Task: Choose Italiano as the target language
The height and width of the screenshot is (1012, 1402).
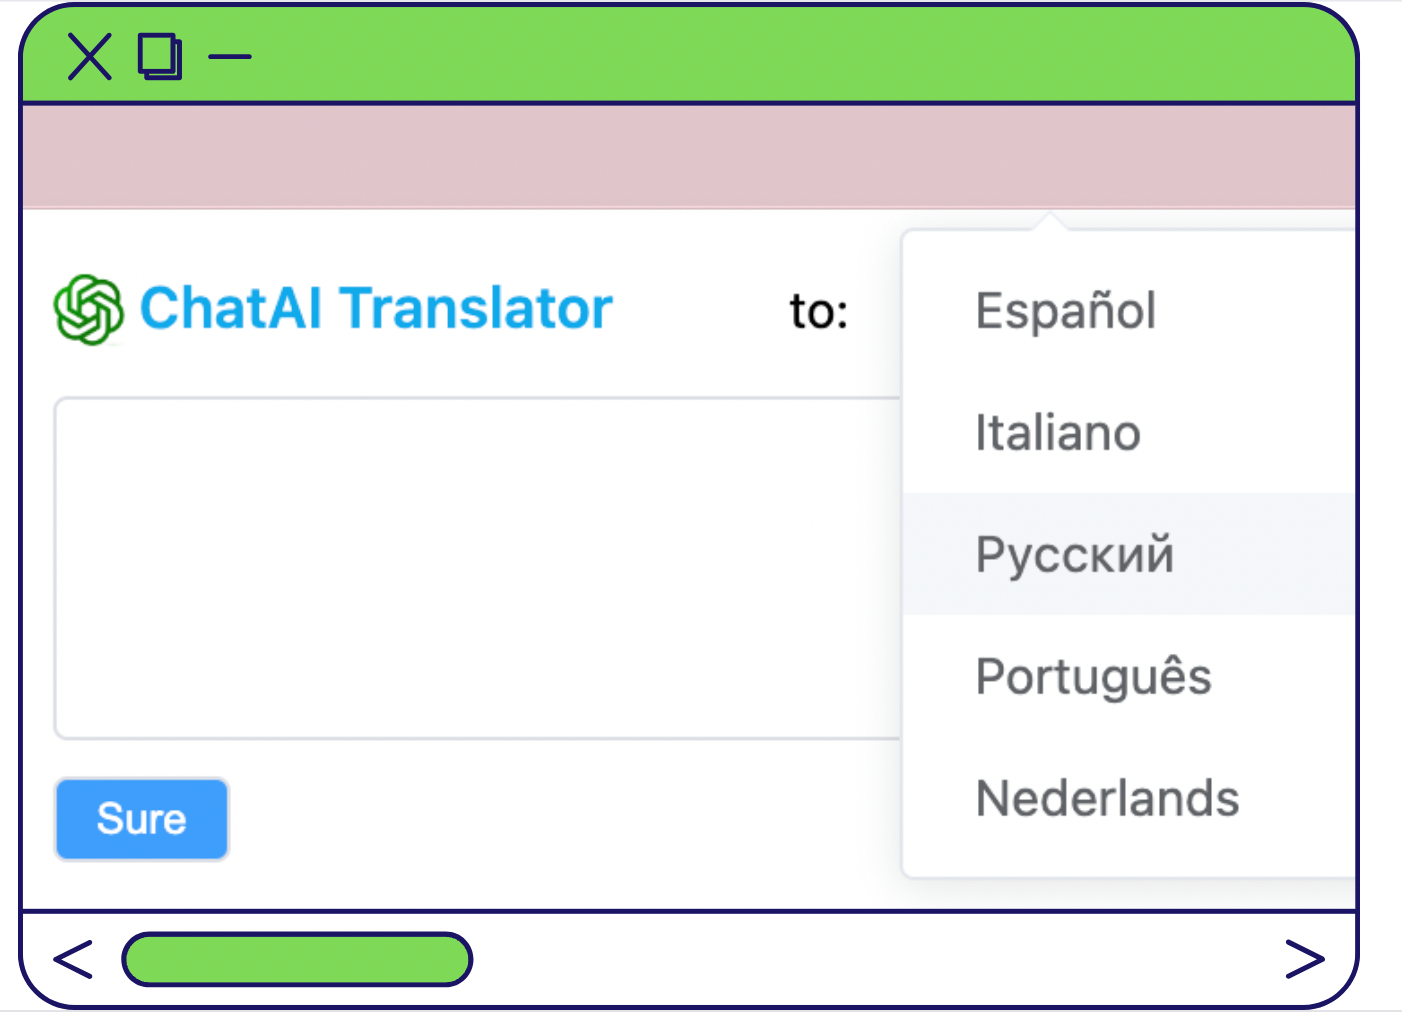Action: coord(1058,433)
